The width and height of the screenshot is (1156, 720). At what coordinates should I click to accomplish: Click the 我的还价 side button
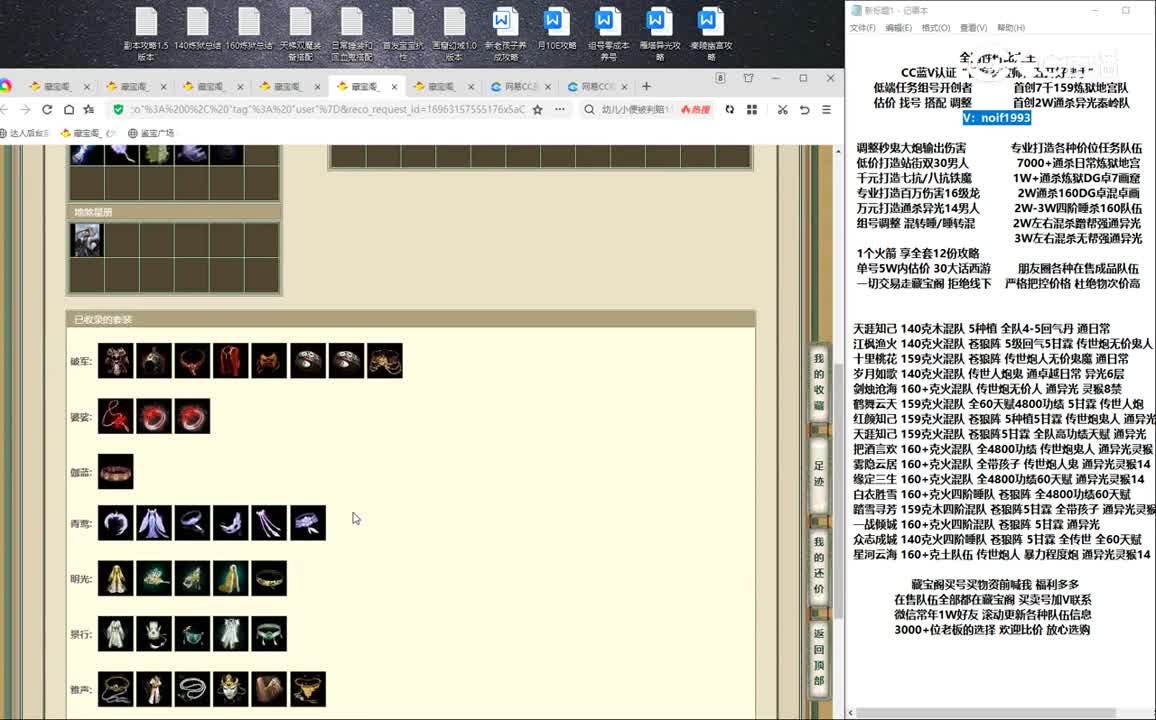(818, 565)
